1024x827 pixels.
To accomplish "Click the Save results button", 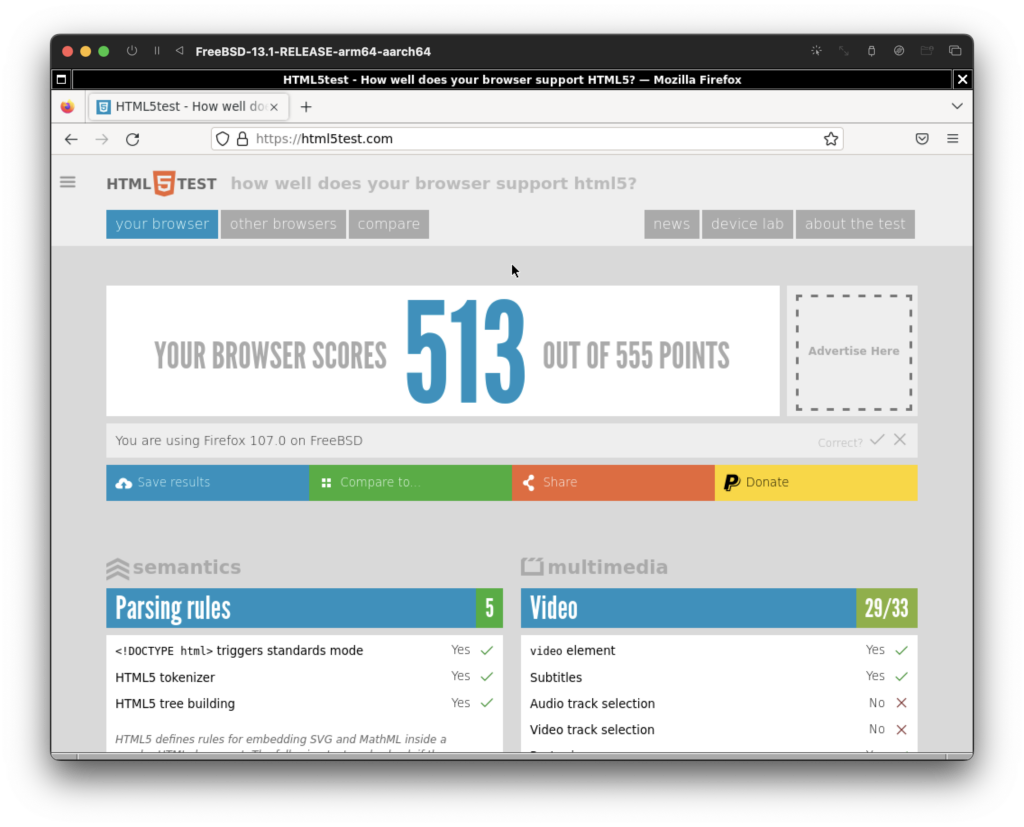I will [208, 483].
